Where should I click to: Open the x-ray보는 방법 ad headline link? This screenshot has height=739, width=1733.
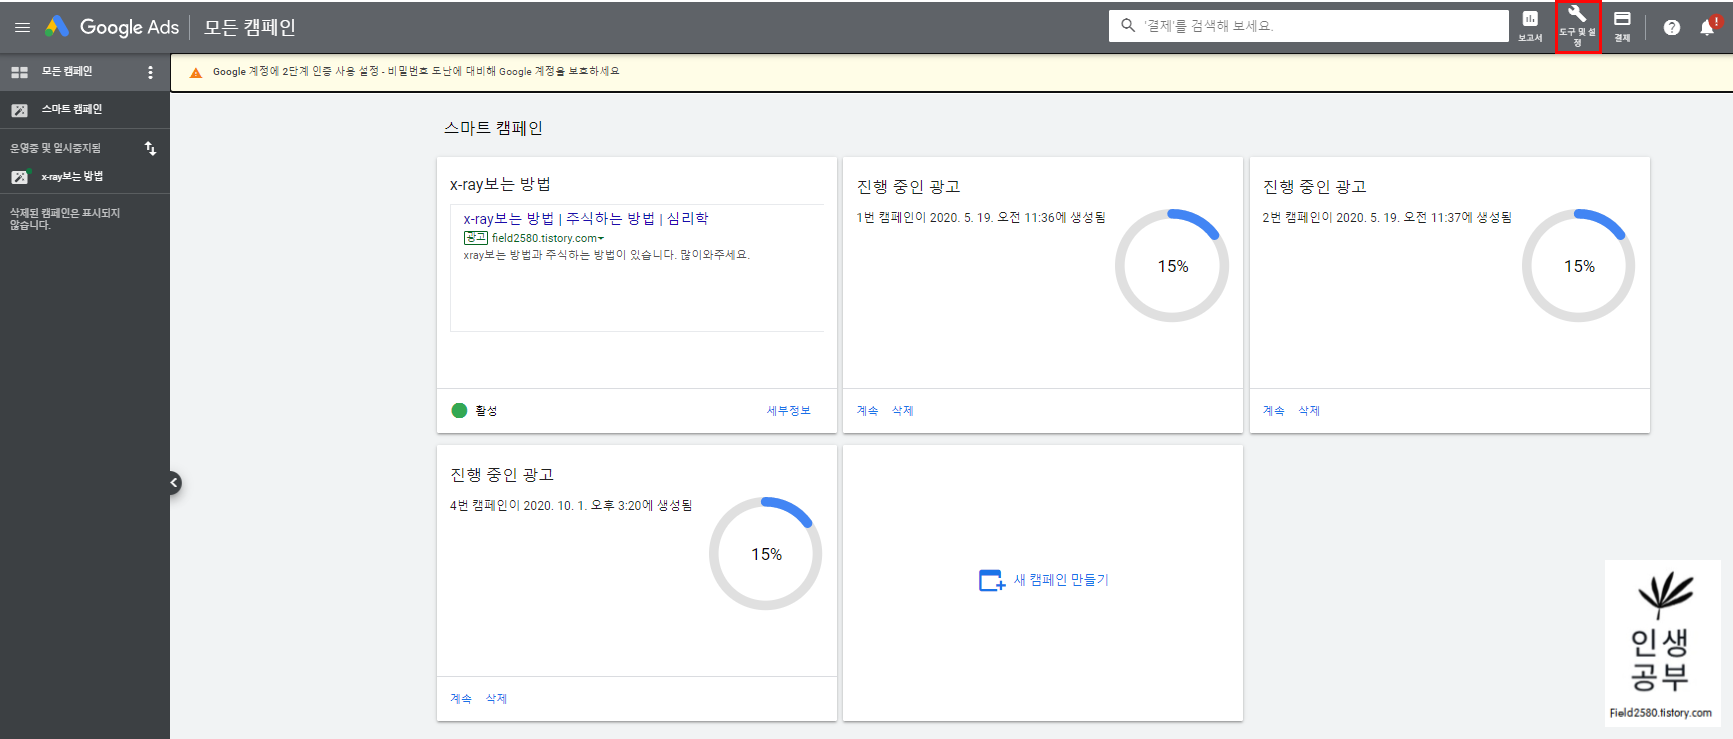(585, 218)
